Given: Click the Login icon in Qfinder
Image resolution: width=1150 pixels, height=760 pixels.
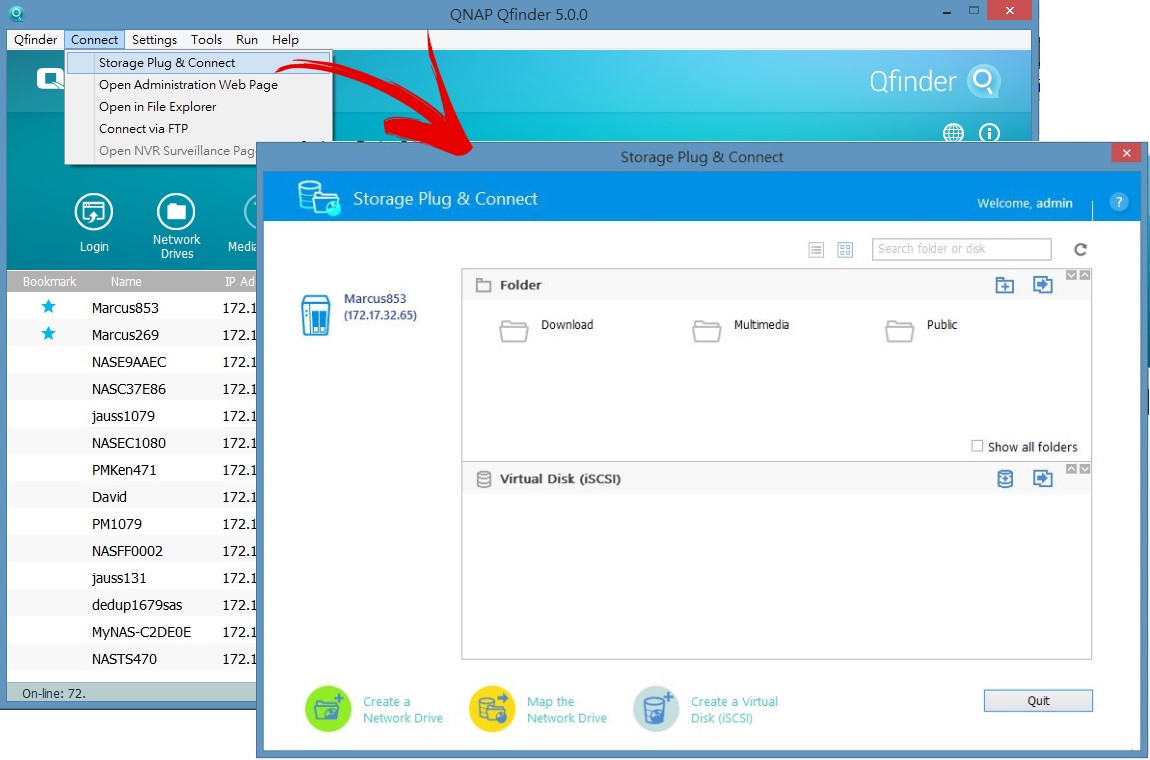Looking at the screenshot, I should pyautogui.click(x=94, y=212).
